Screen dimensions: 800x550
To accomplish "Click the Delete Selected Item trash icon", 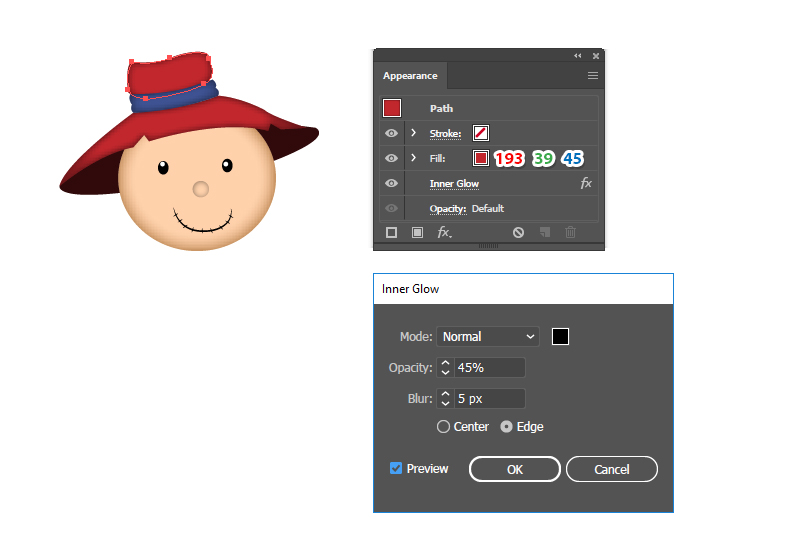I will 571,232.
